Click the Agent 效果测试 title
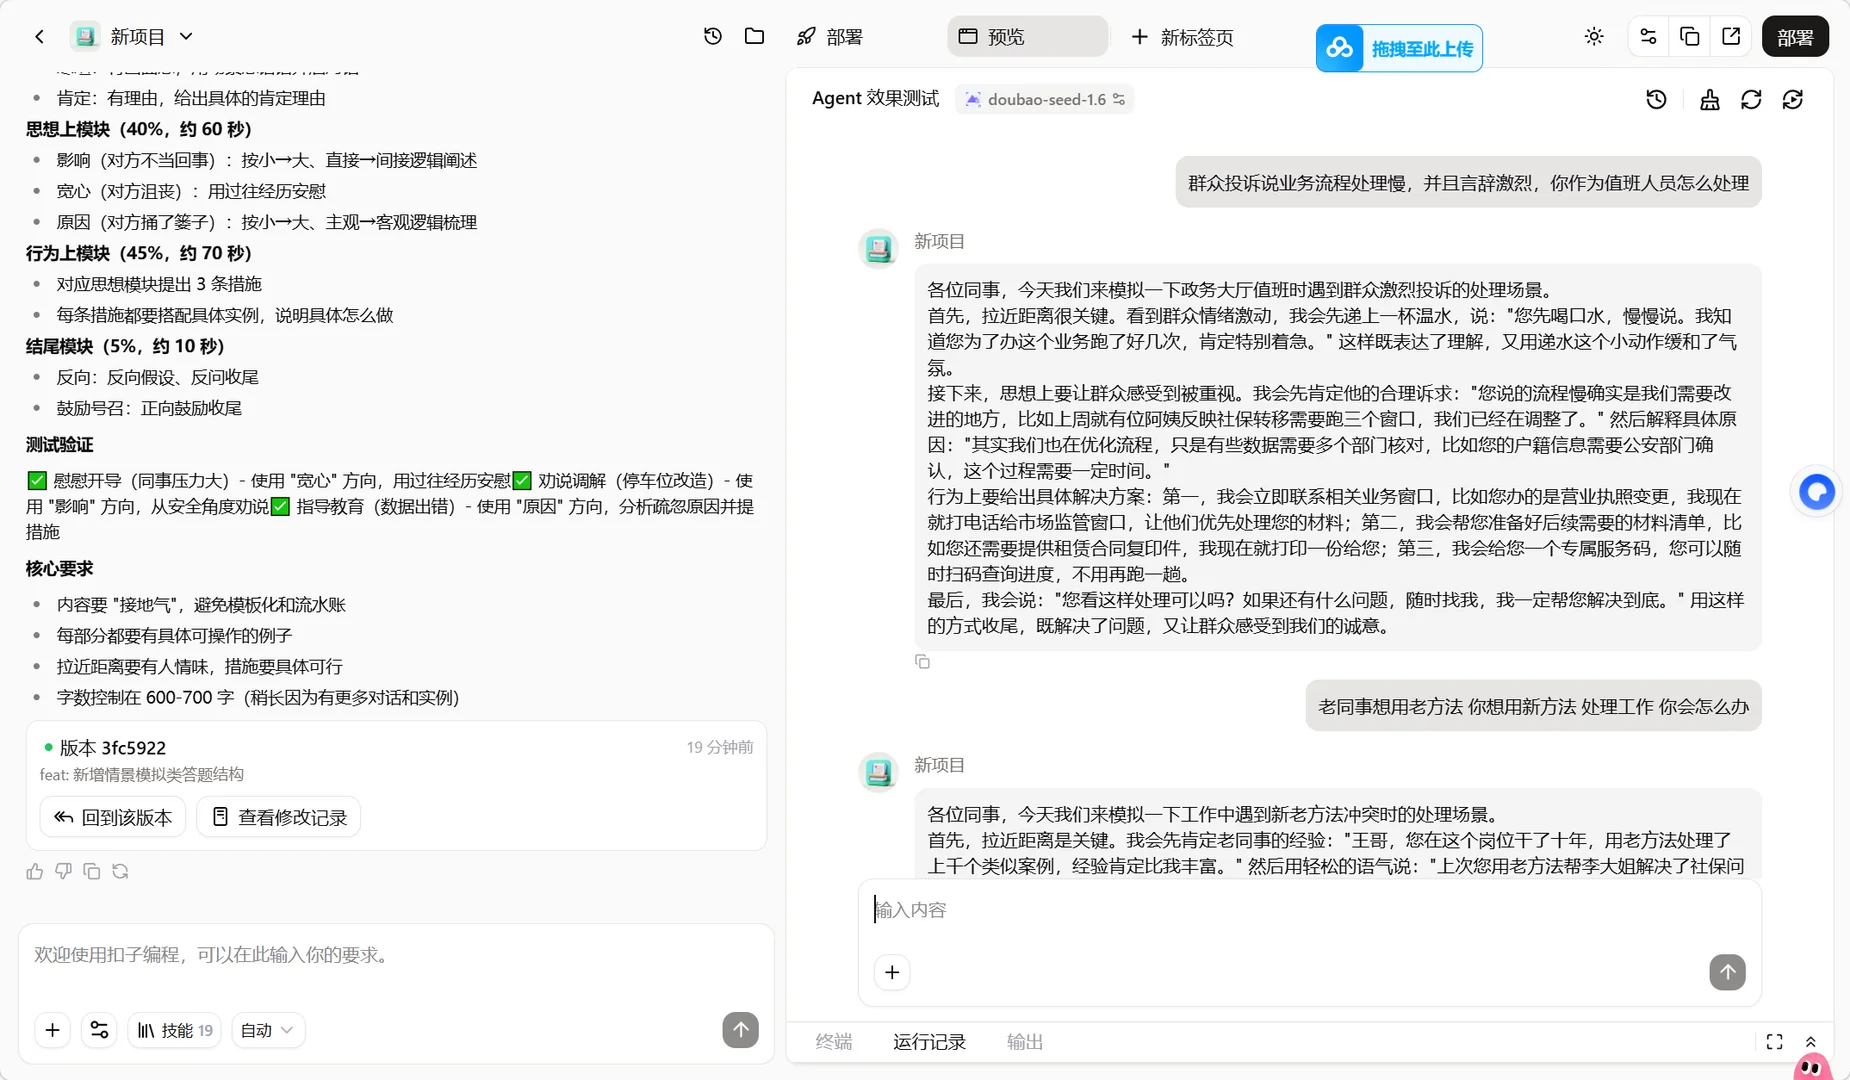The height and width of the screenshot is (1080, 1850). pyautogui.click(x=875, y=98)
